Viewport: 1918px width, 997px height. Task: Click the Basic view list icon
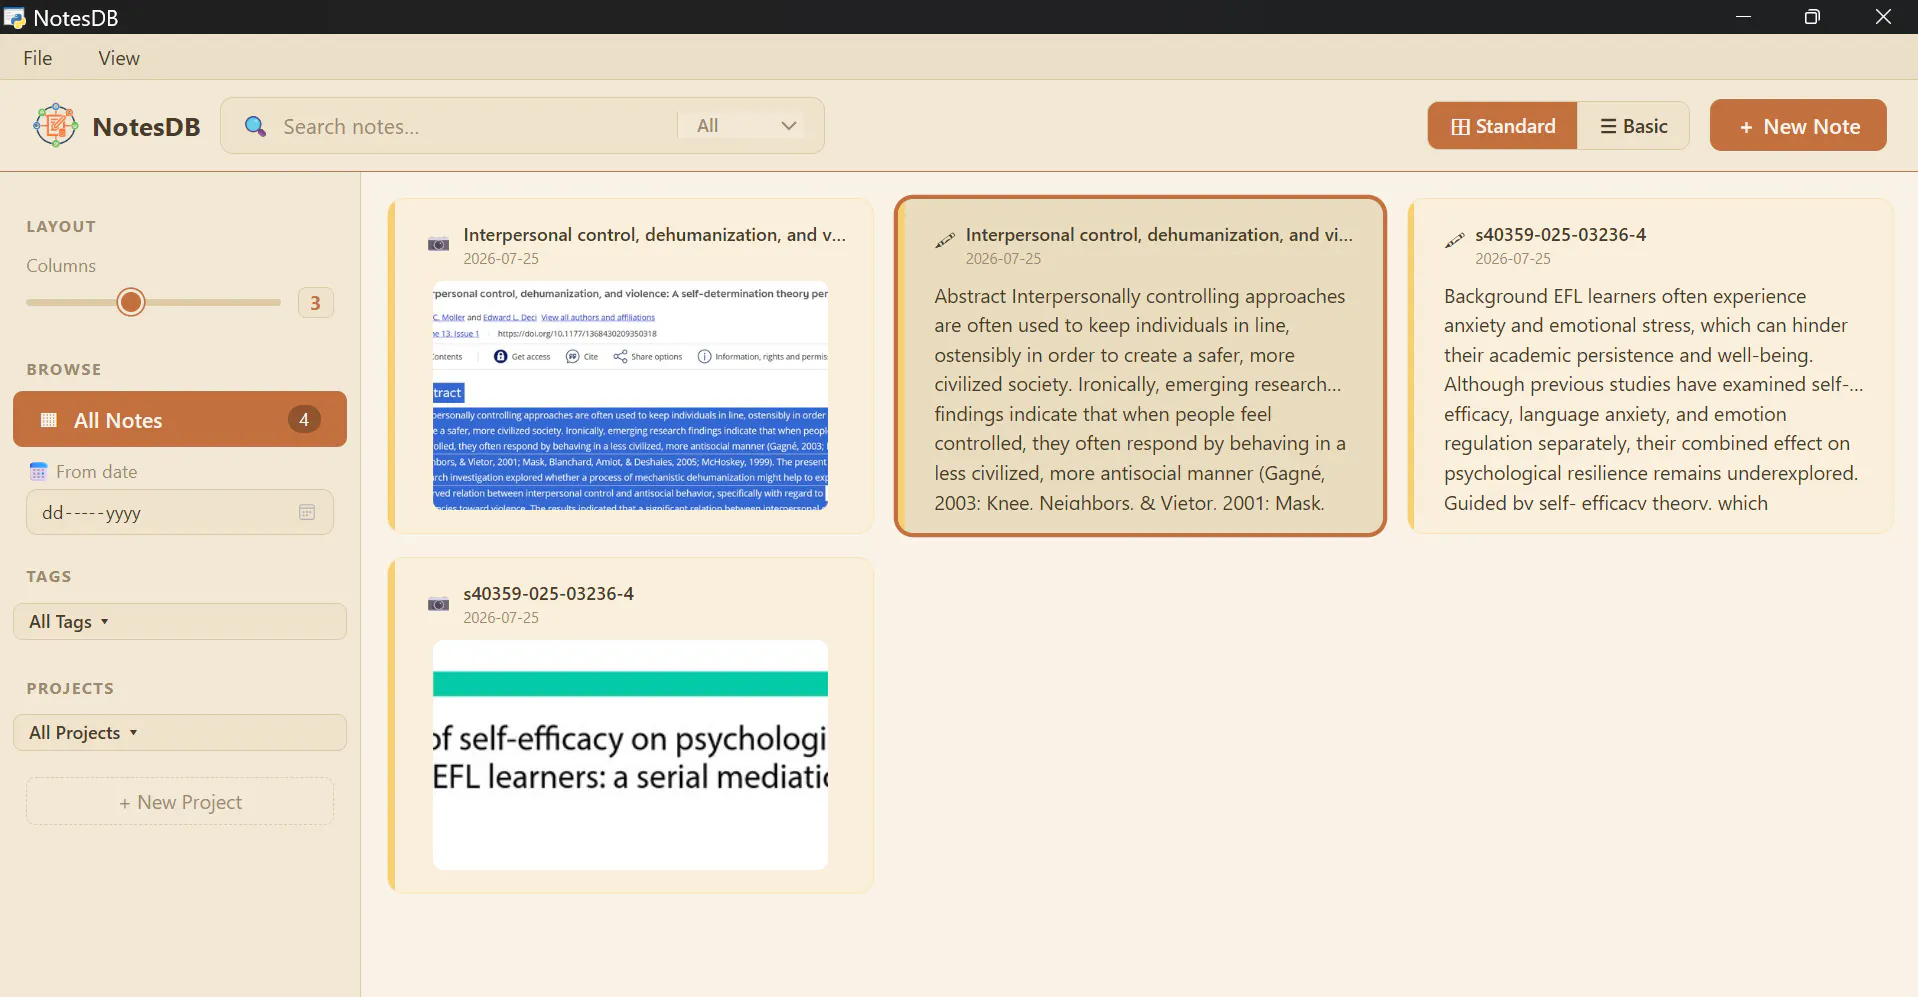(1608, 126)
